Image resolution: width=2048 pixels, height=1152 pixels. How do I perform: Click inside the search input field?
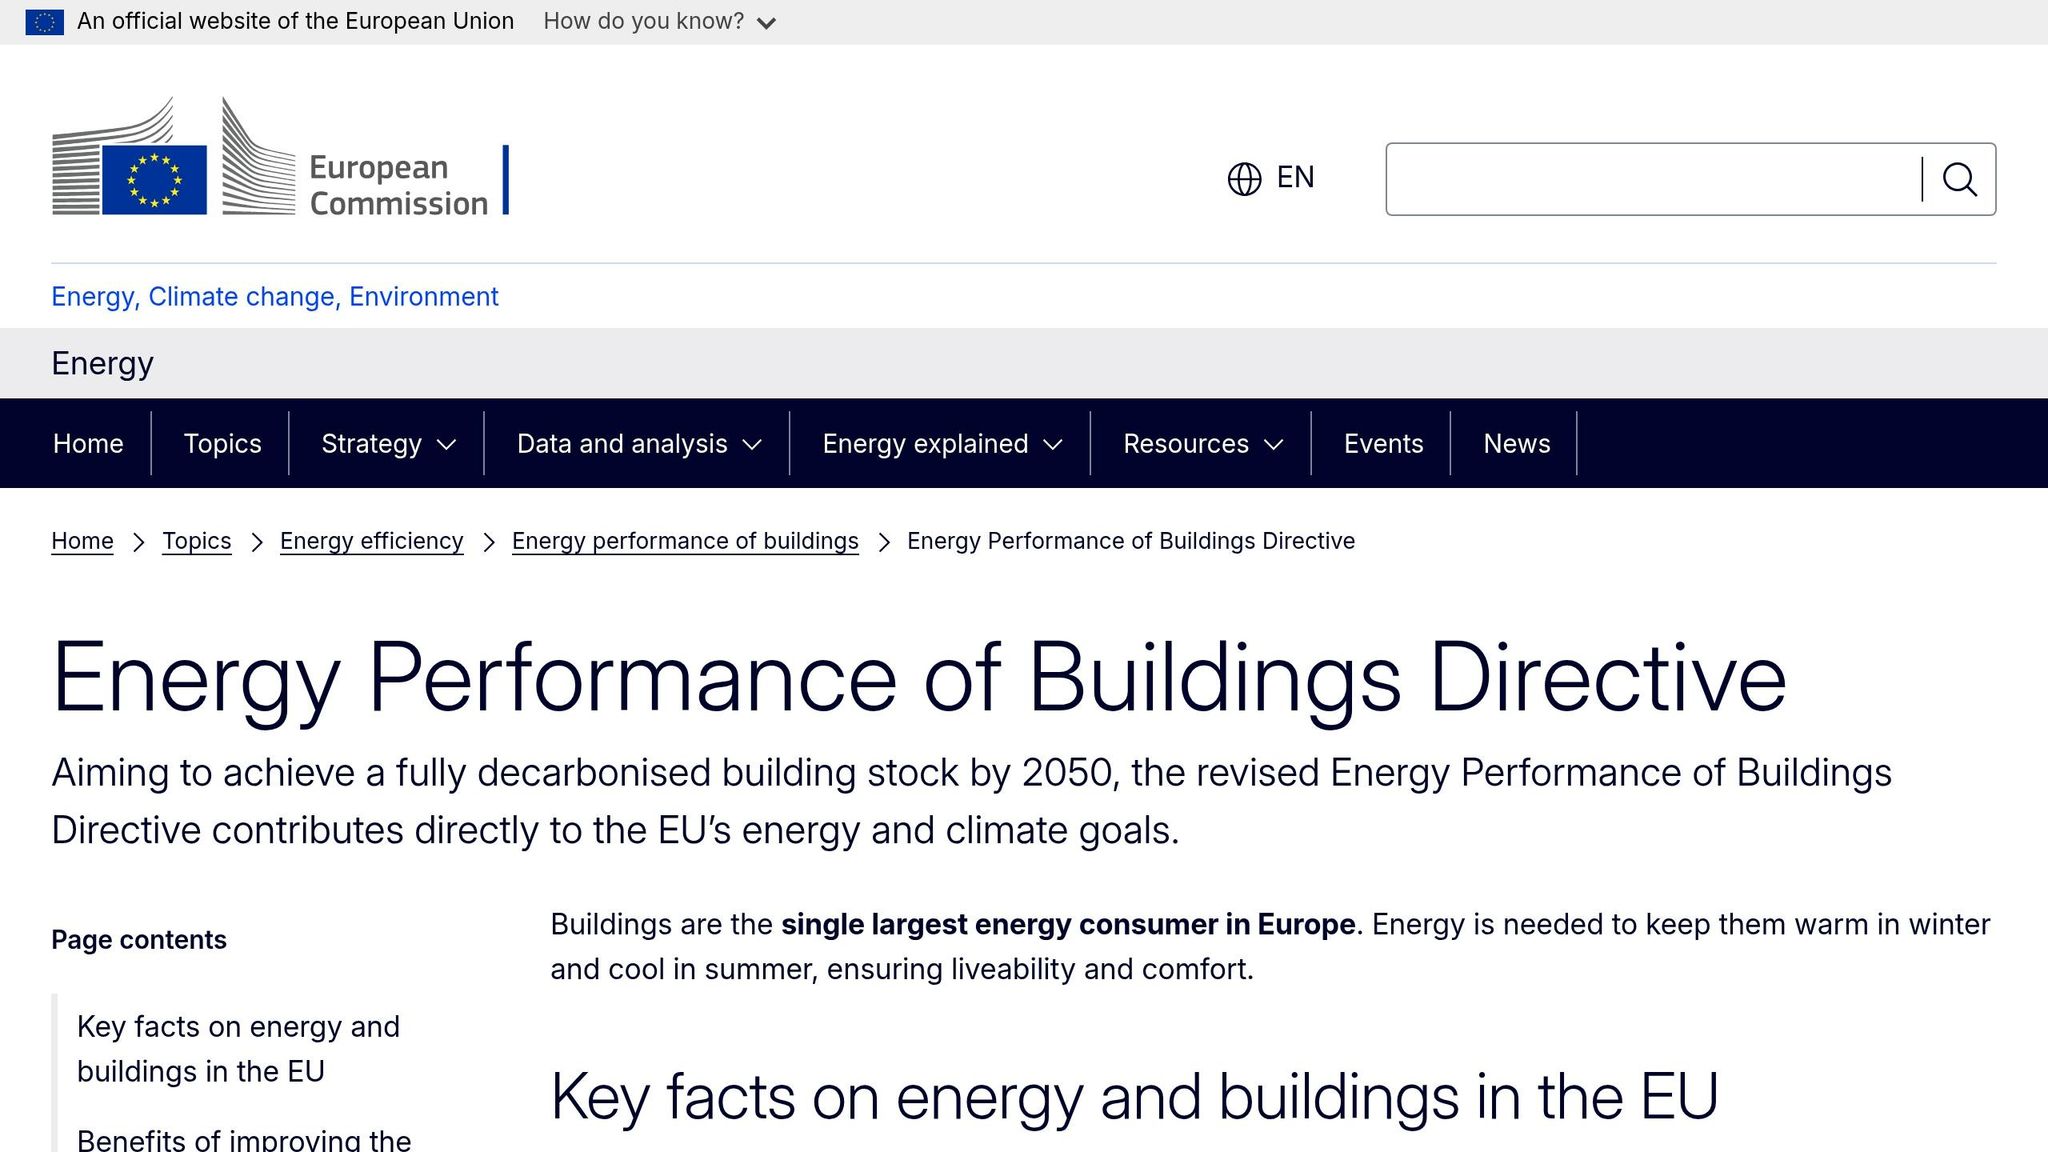1650,179
